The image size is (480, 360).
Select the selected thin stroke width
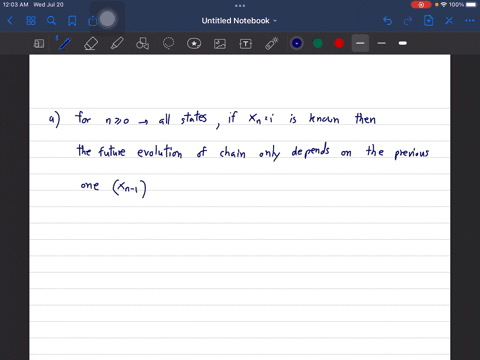(x=360, y=43)
